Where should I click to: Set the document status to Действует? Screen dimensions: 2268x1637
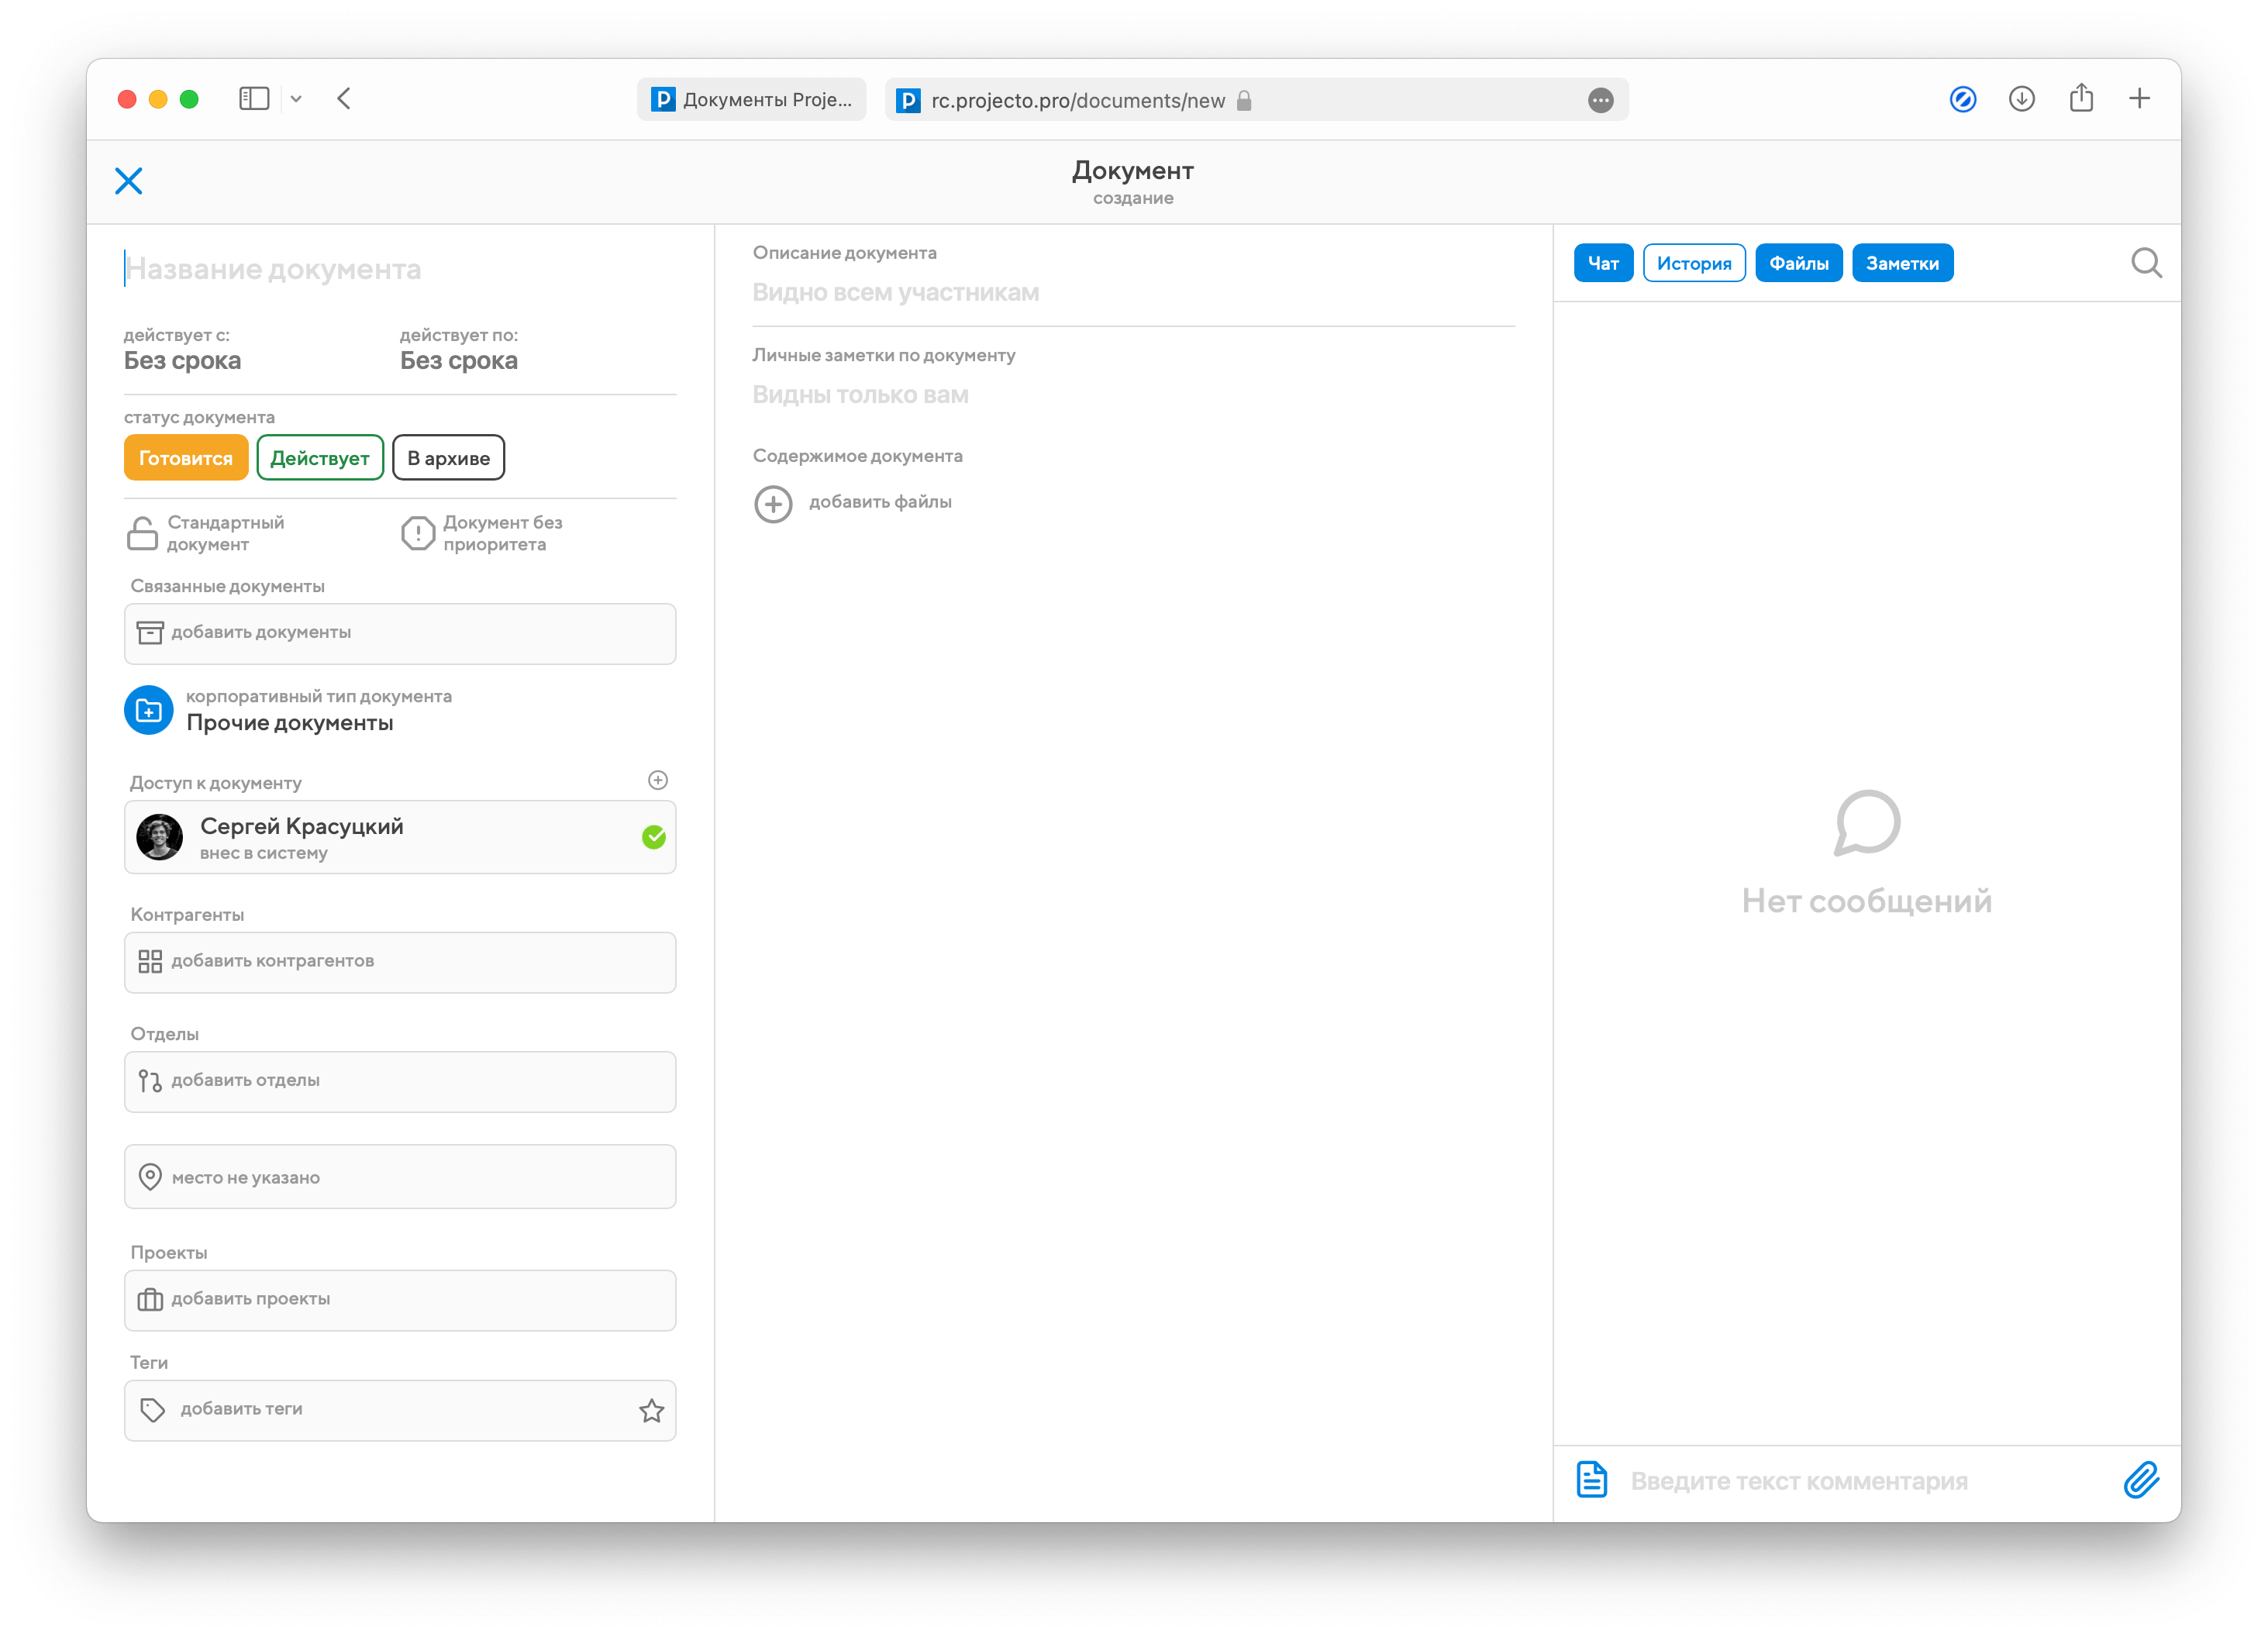tap(320, 458)
